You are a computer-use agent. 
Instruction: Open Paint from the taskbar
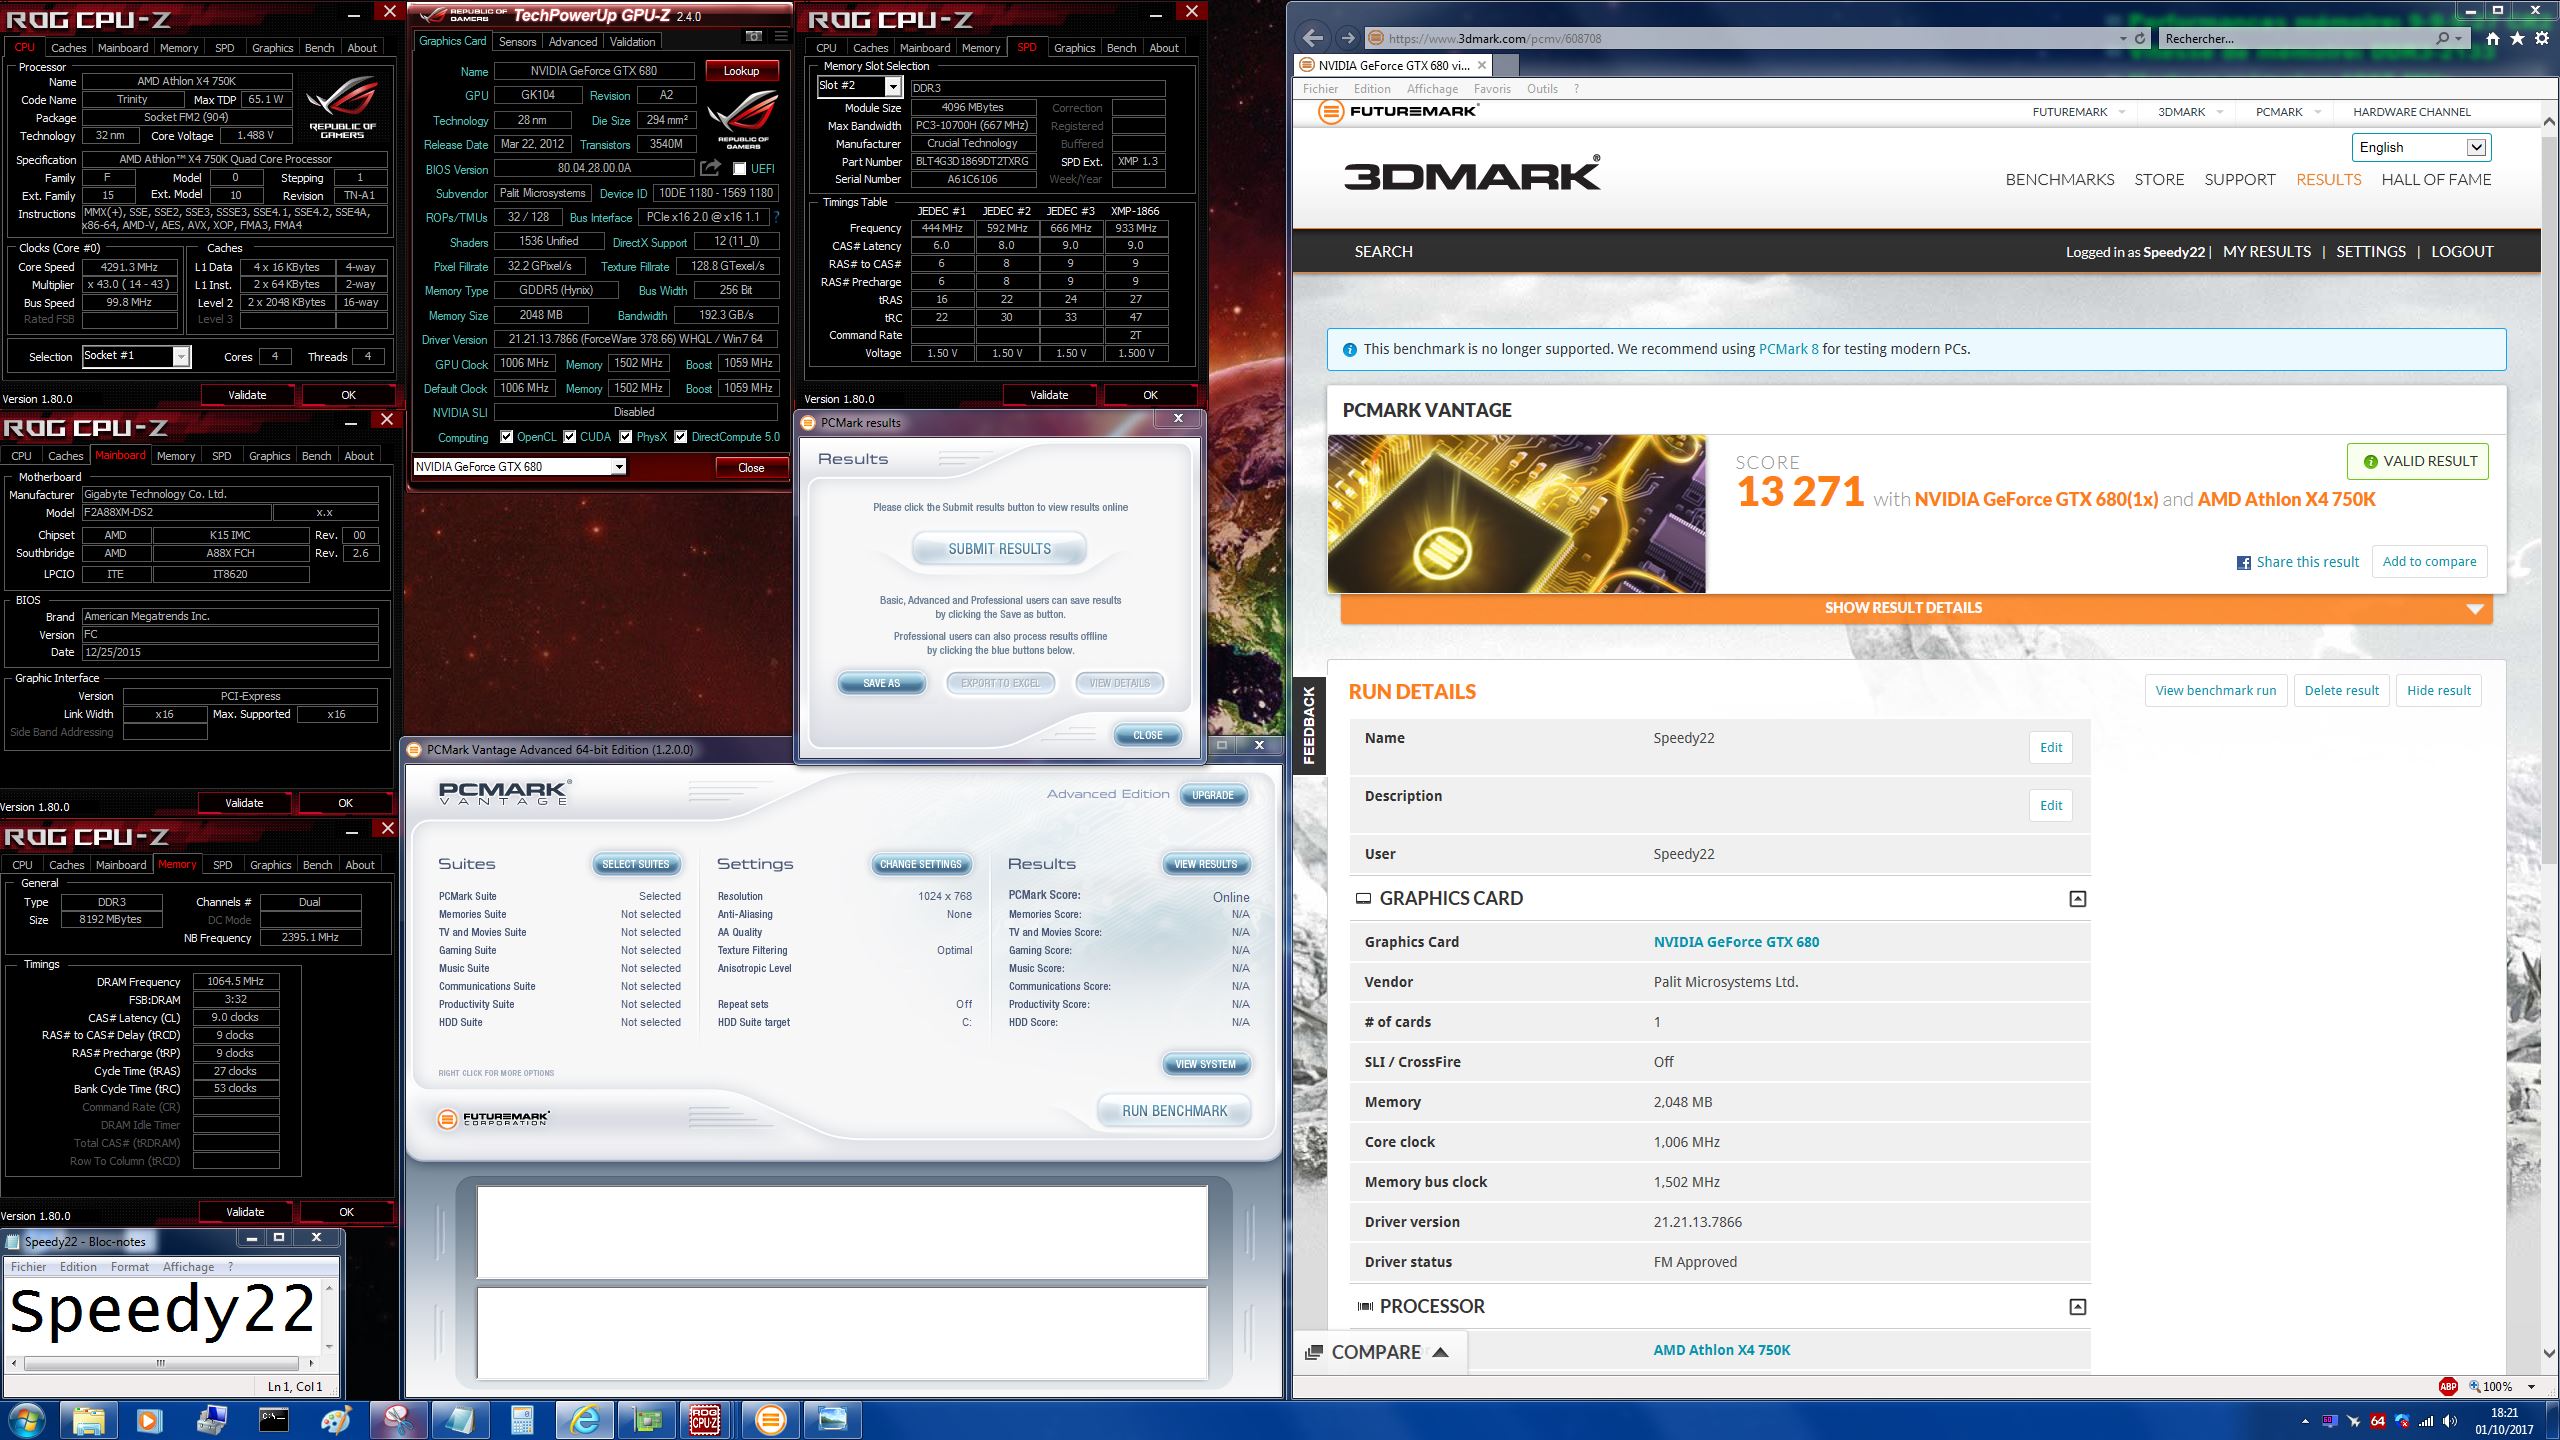pos(335,1420)
